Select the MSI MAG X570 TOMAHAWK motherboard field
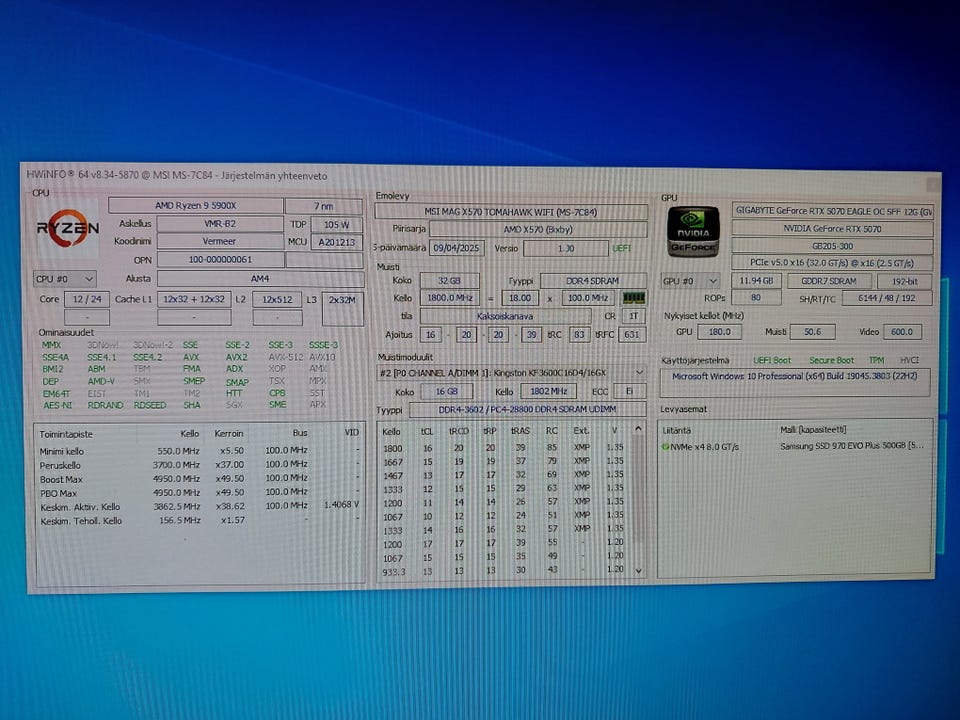Image resolution: width=960 pixels, height=720 pixels. 511,212
